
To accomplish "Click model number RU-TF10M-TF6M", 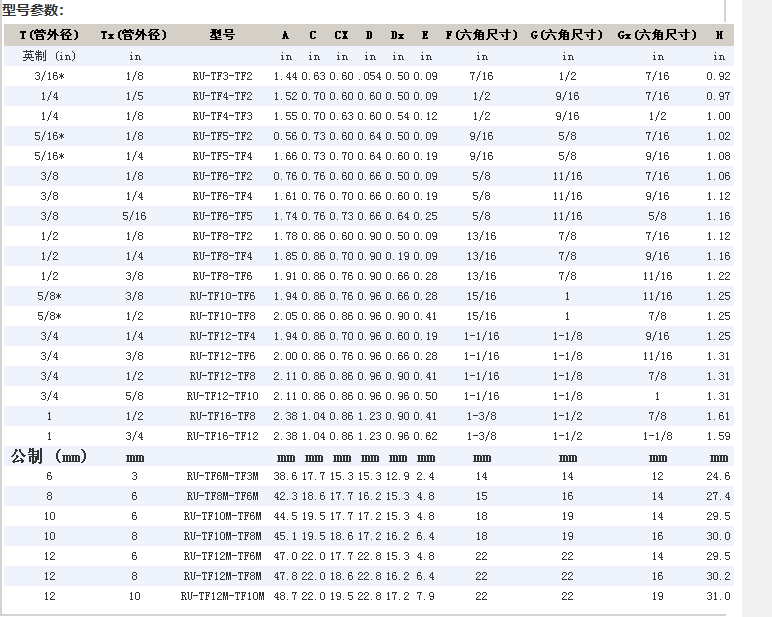I will point(222,517).
